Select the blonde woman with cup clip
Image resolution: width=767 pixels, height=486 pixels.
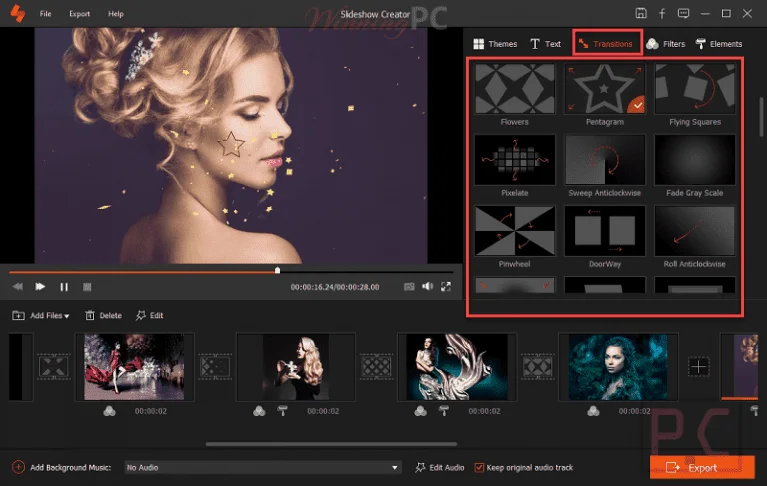pos(296,367)
